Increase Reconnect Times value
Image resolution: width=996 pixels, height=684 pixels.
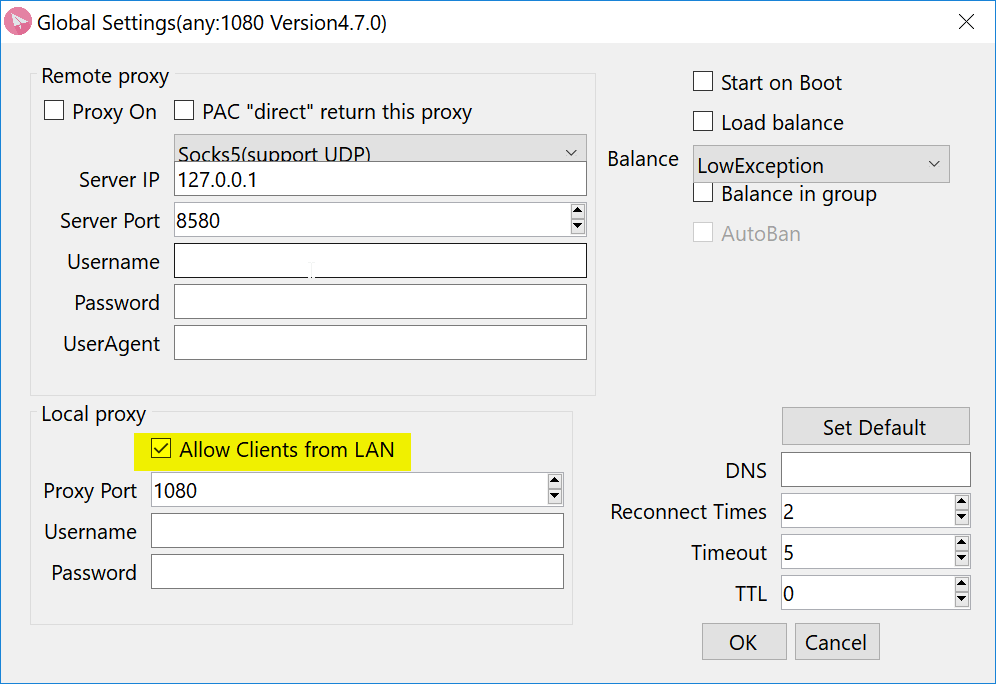961,504
